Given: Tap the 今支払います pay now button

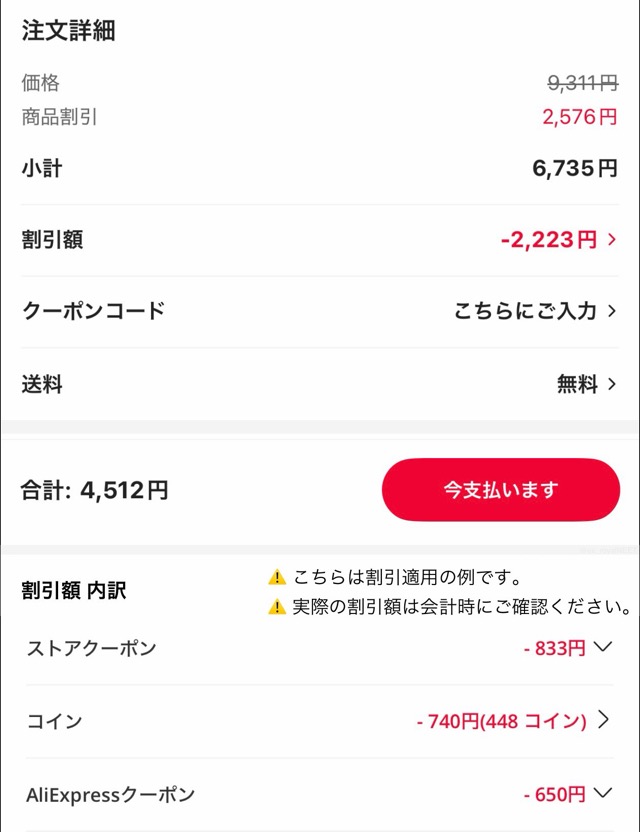Looking at the screenshot, I should tap(500, 490).
